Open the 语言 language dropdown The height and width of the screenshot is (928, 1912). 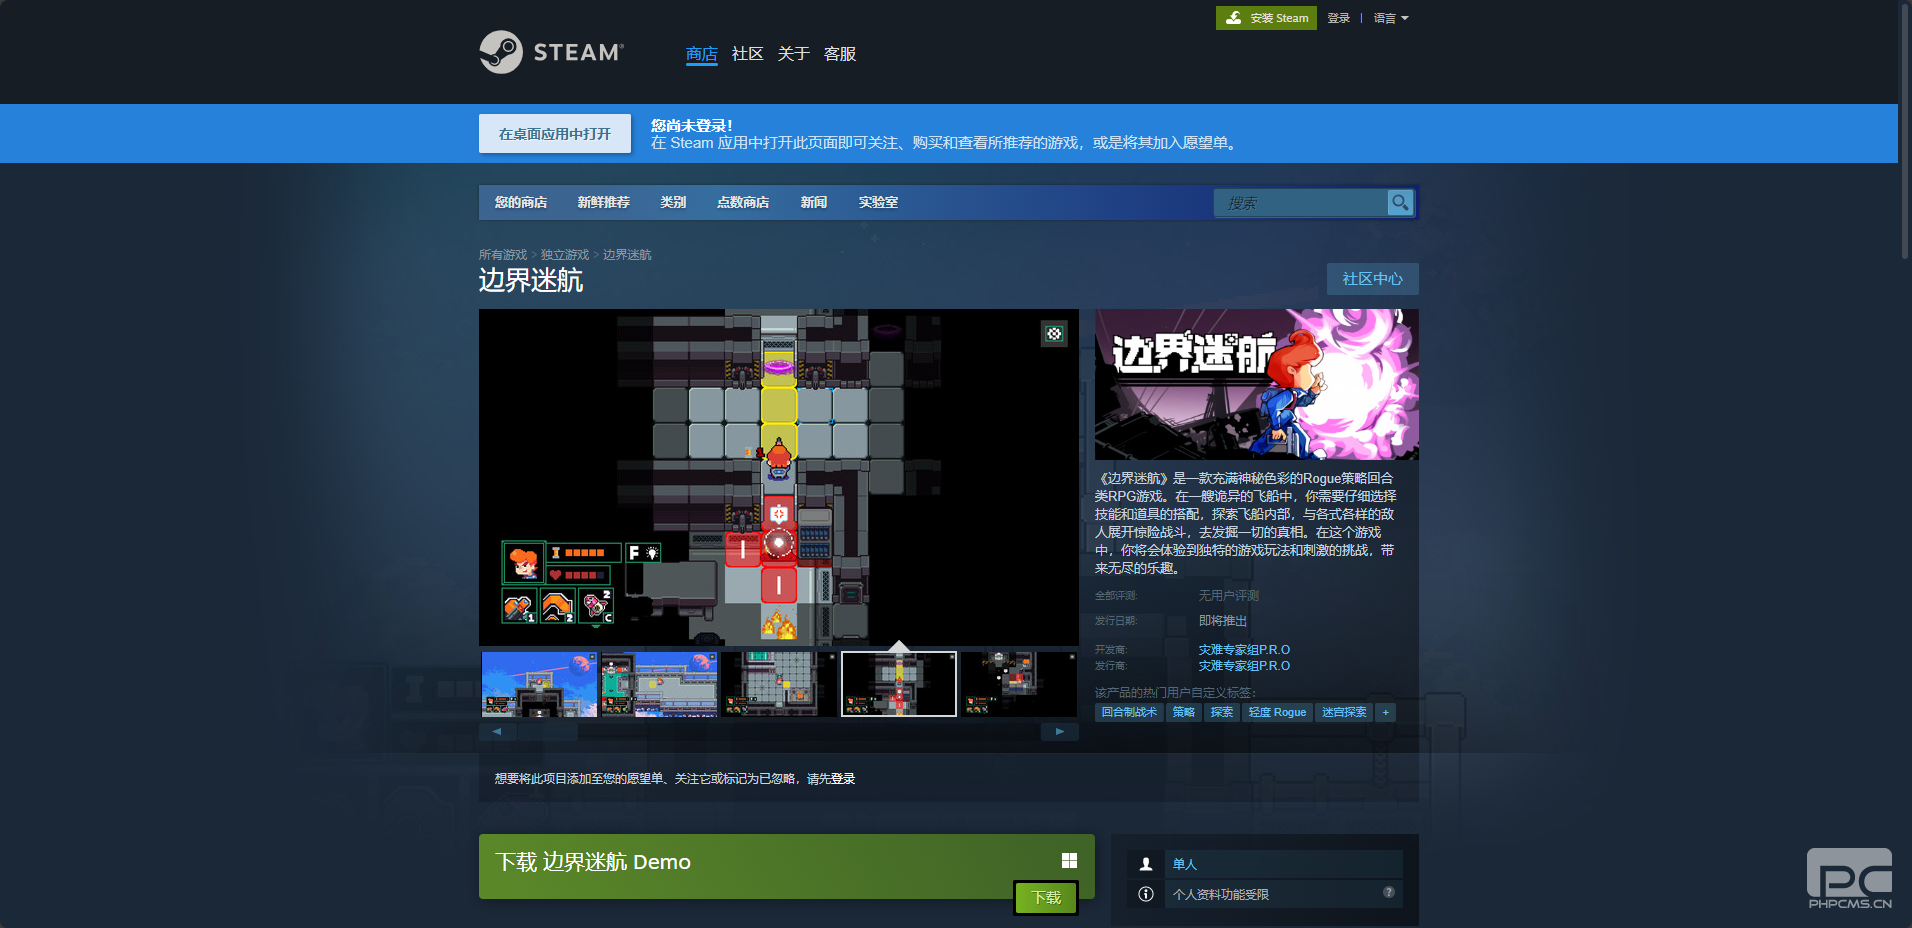(1391, 18)
